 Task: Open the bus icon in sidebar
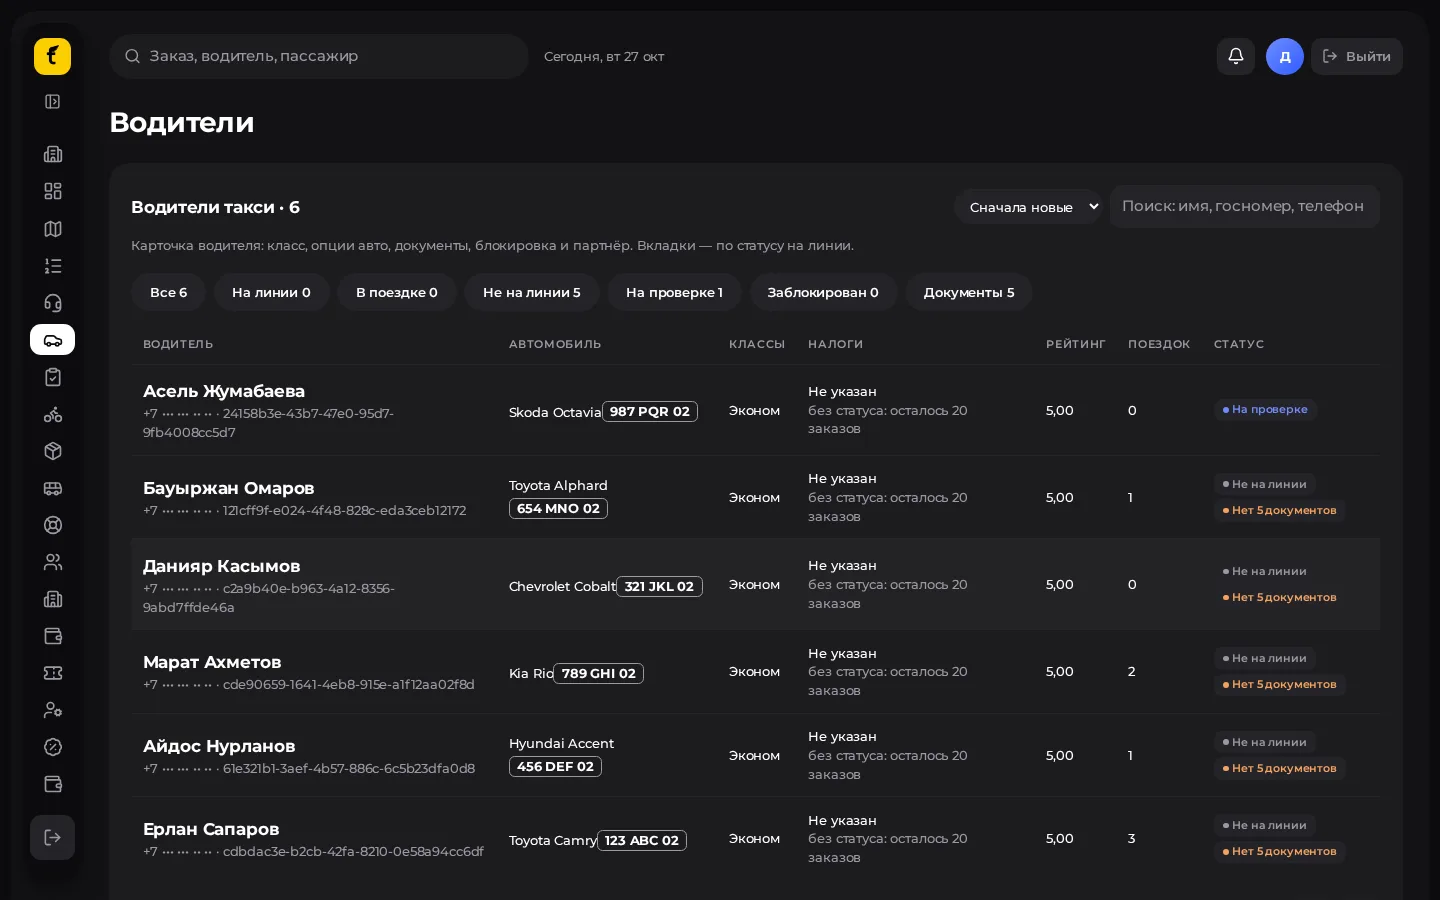[53, 488]
